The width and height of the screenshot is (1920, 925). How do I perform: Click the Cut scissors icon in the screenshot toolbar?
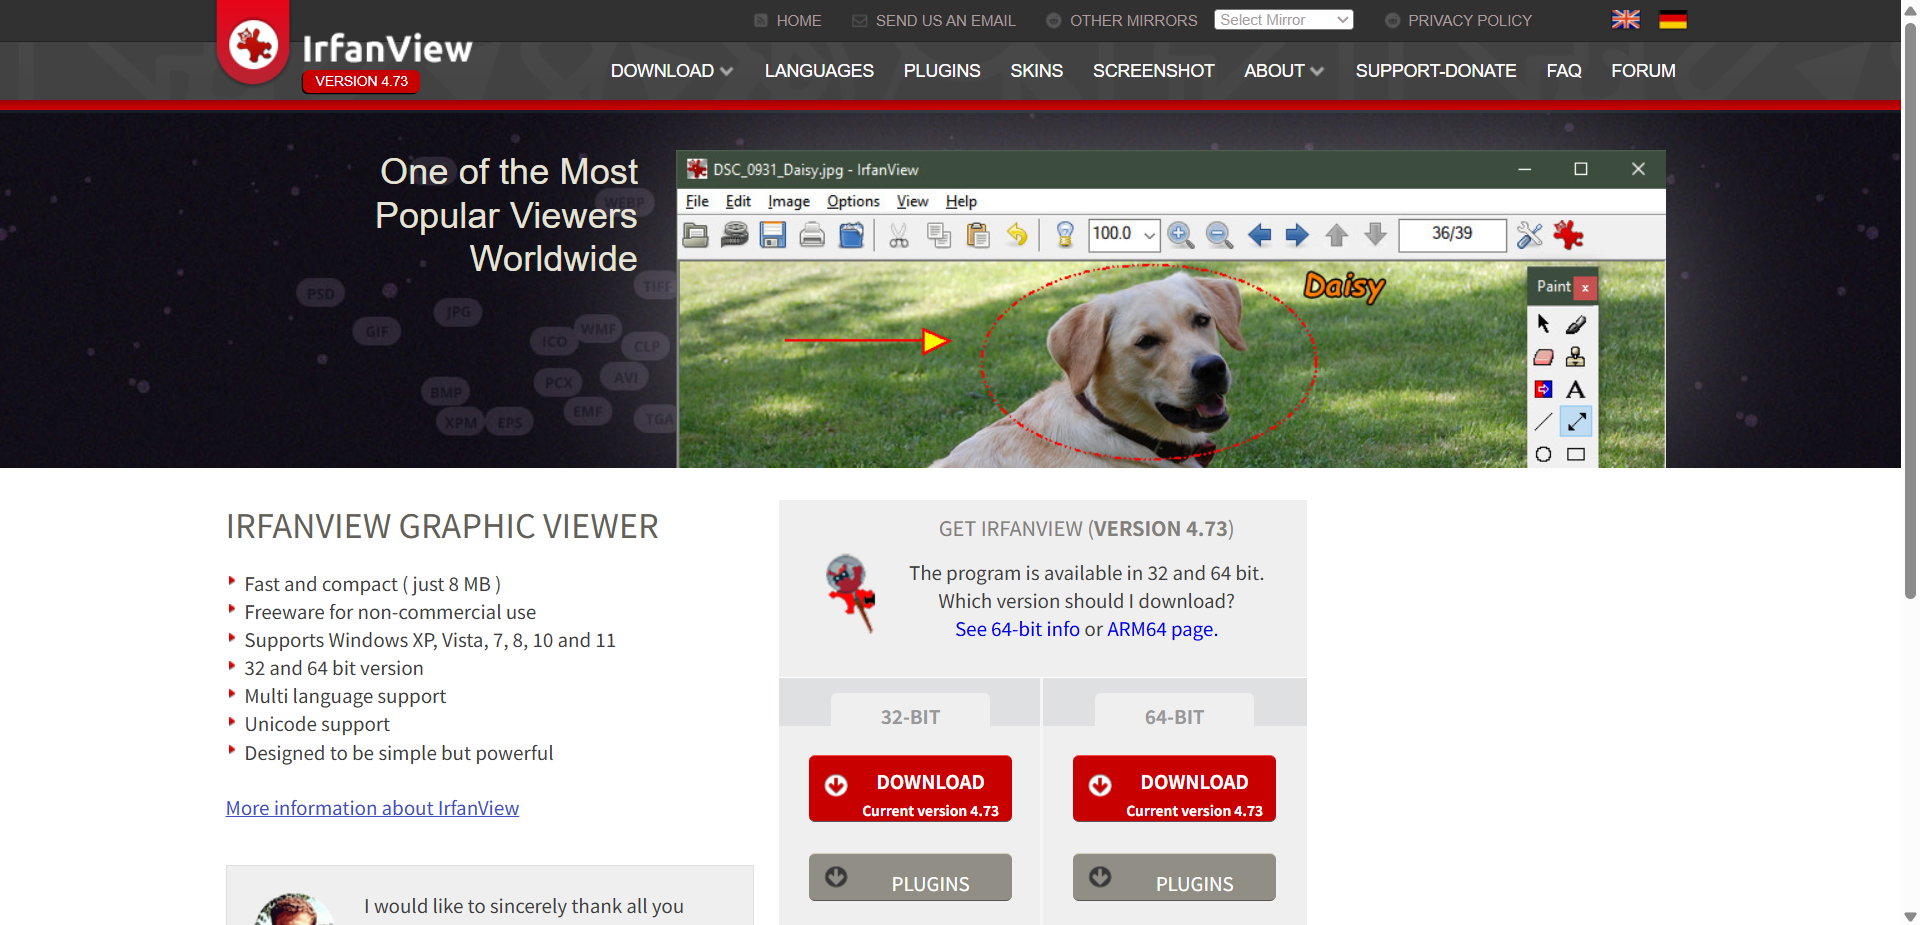click(899, 235)
